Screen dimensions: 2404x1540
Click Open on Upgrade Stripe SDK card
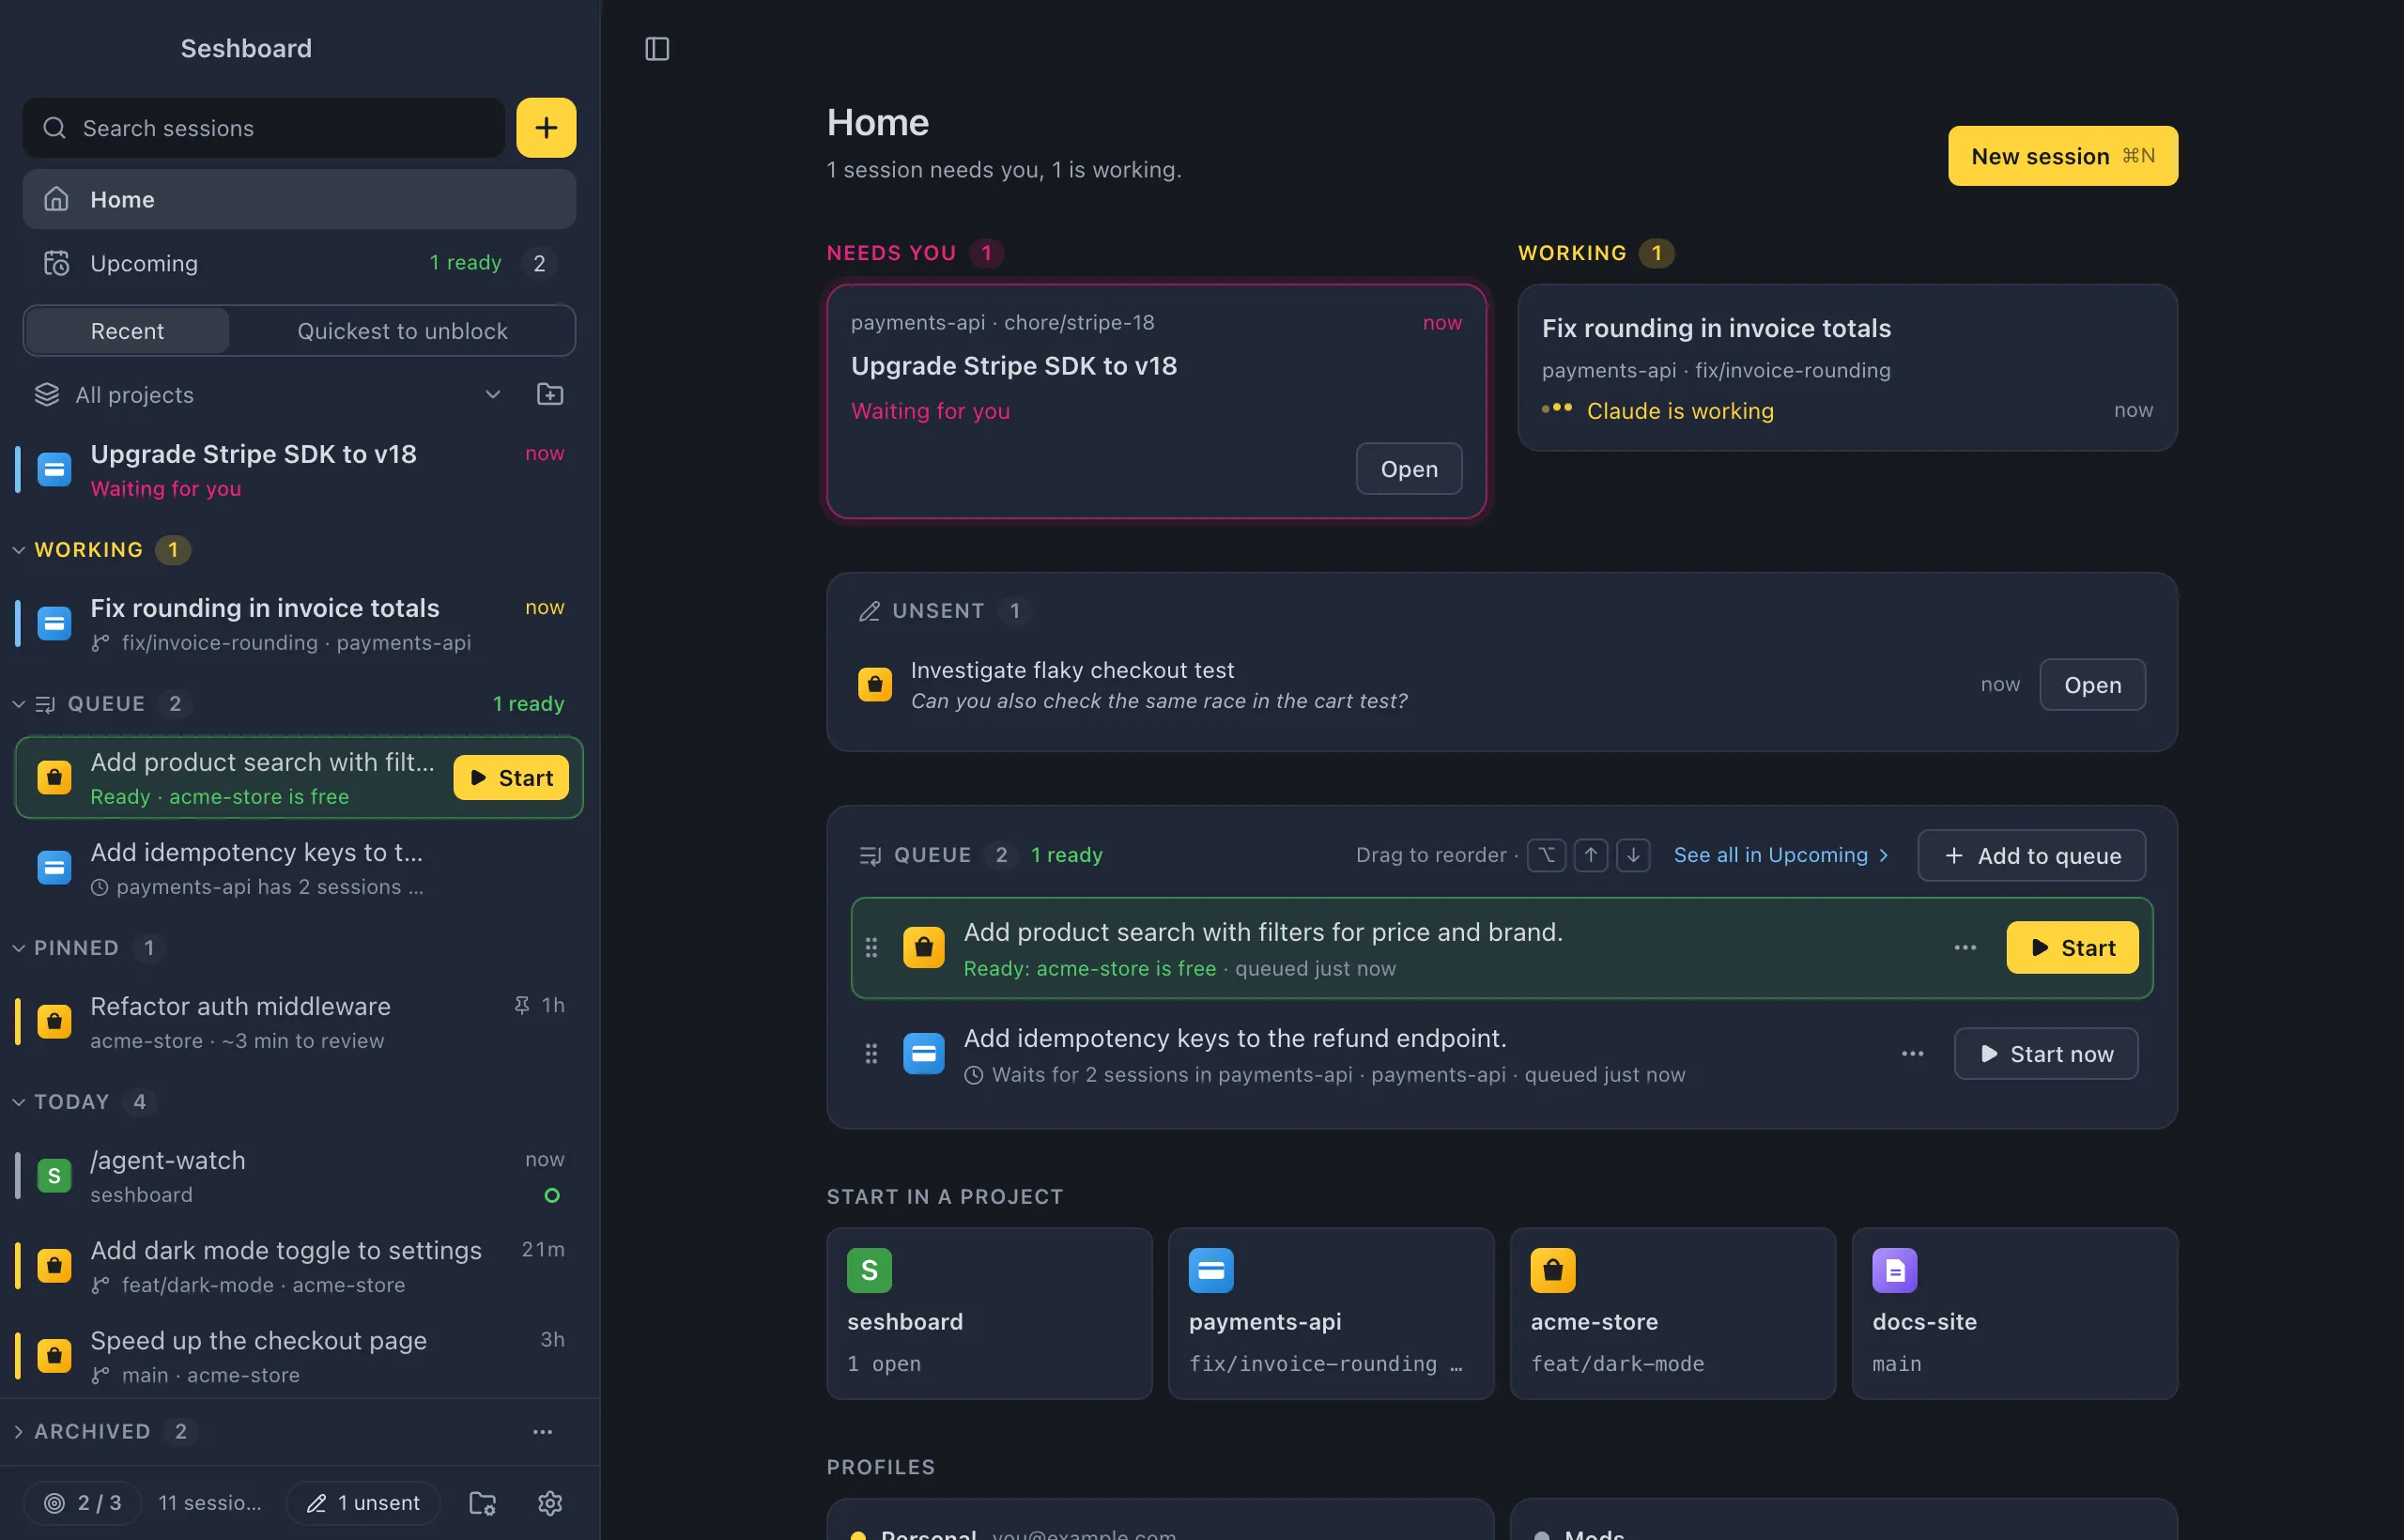click(x=1408, y=469)
